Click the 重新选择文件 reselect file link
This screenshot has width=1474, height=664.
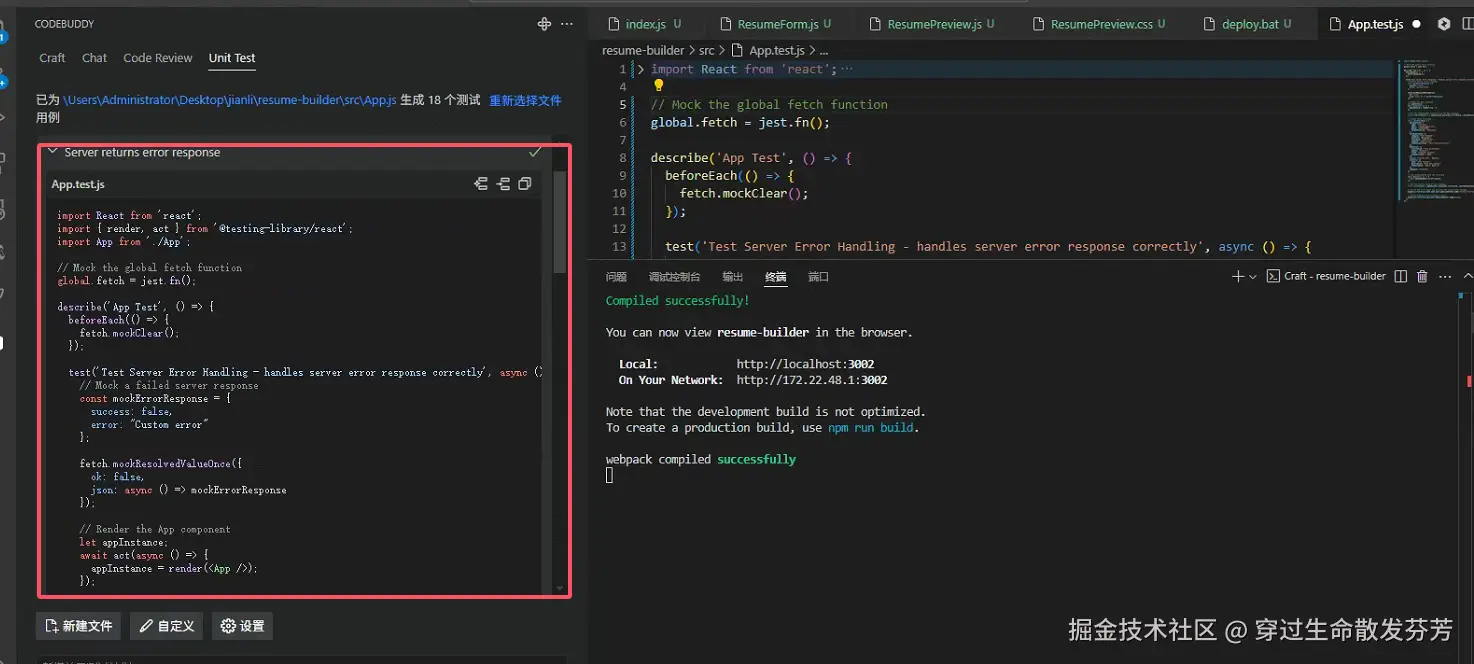point(525,100)
